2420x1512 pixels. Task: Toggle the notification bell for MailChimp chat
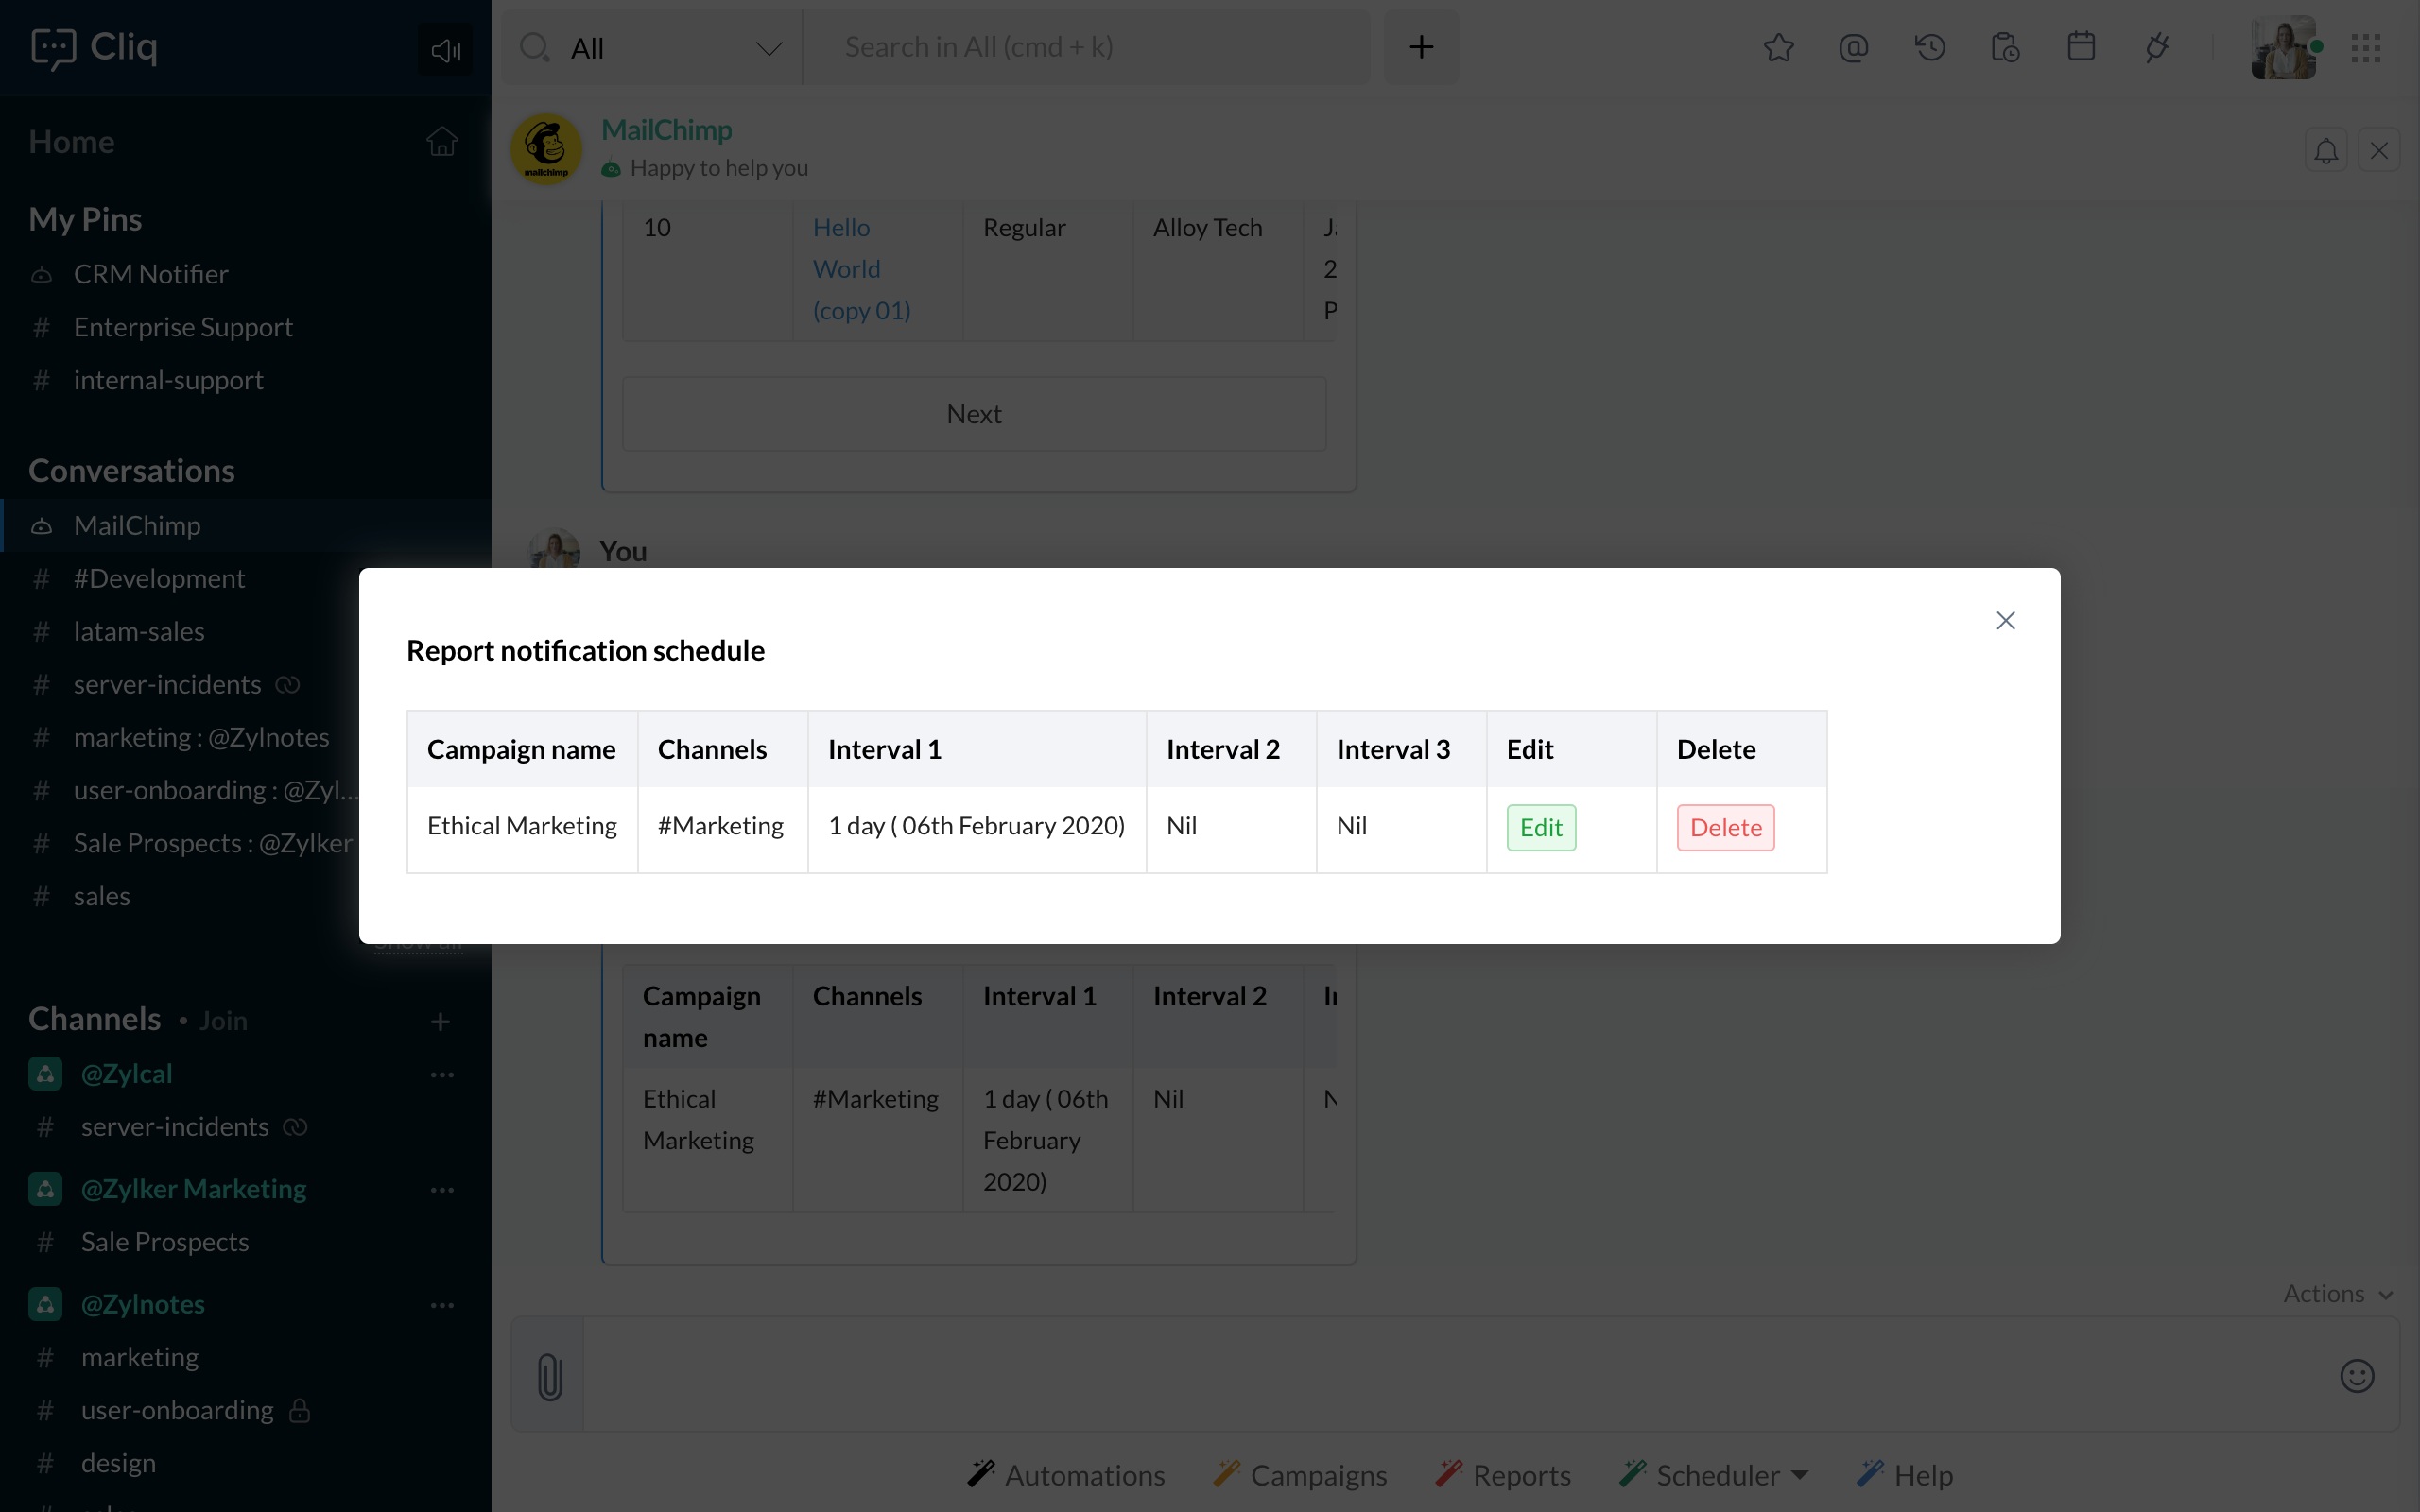[x=2326, y=151]
